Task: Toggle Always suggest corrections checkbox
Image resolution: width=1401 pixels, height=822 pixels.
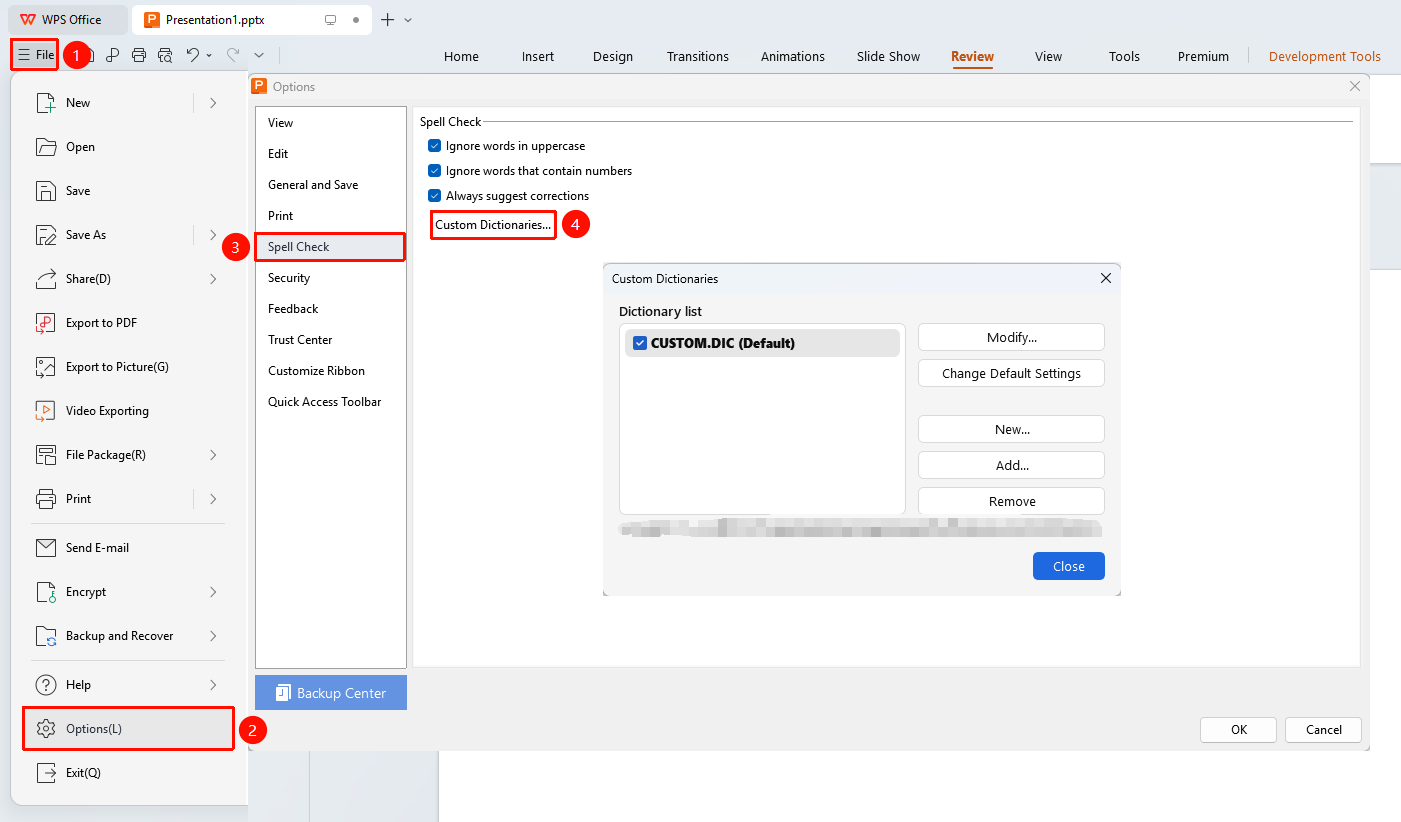Action: 434,196
